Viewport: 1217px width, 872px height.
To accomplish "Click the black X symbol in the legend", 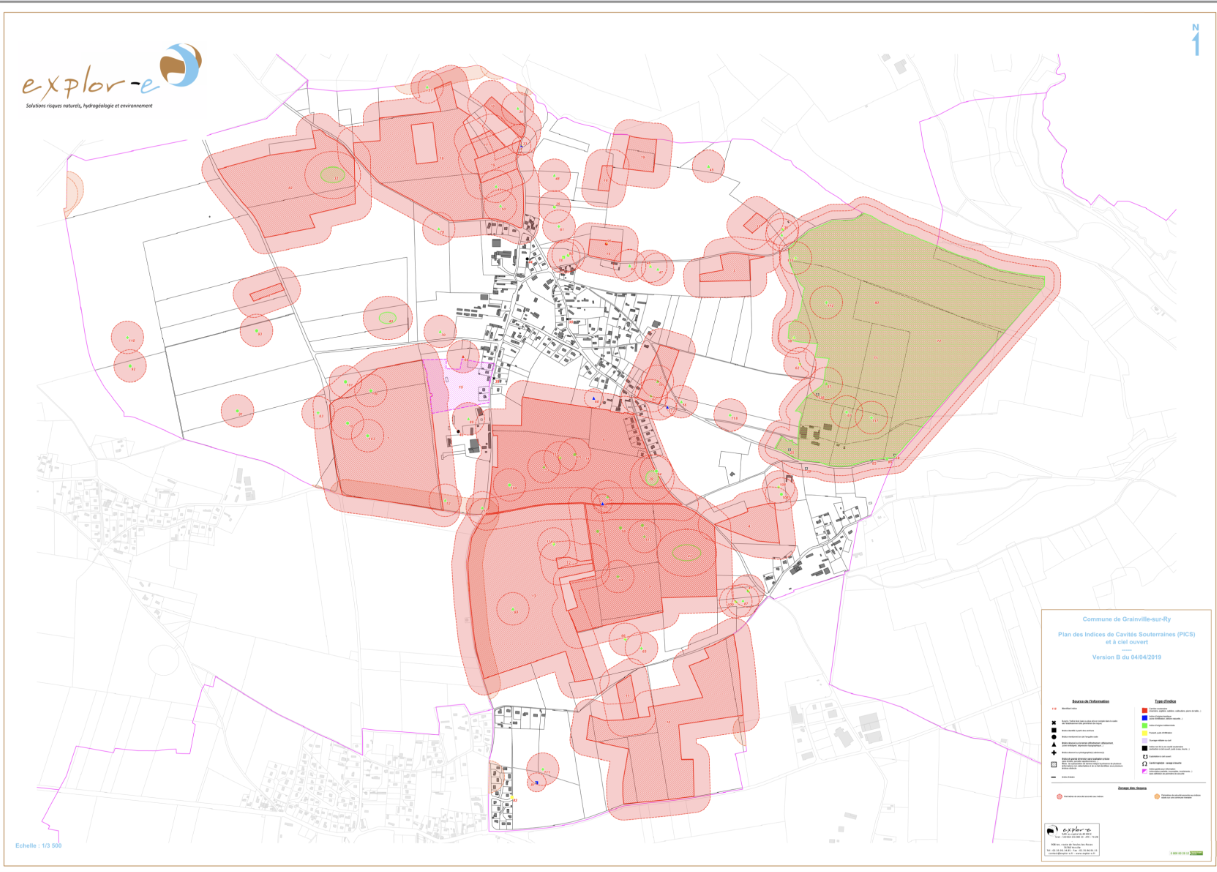I will [x=1054, y=722].
